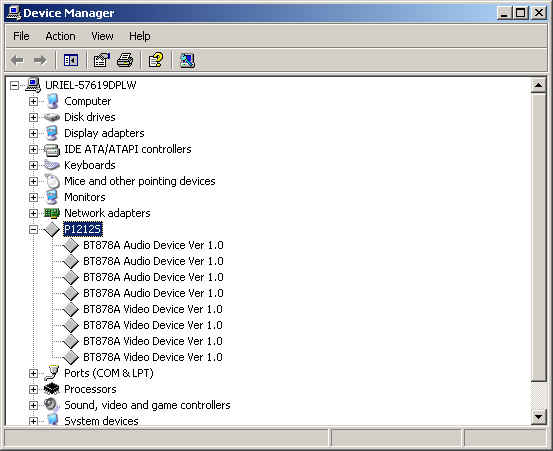Select the Keyboards label
Screen dimensions: 553x451
pos(90,165)
